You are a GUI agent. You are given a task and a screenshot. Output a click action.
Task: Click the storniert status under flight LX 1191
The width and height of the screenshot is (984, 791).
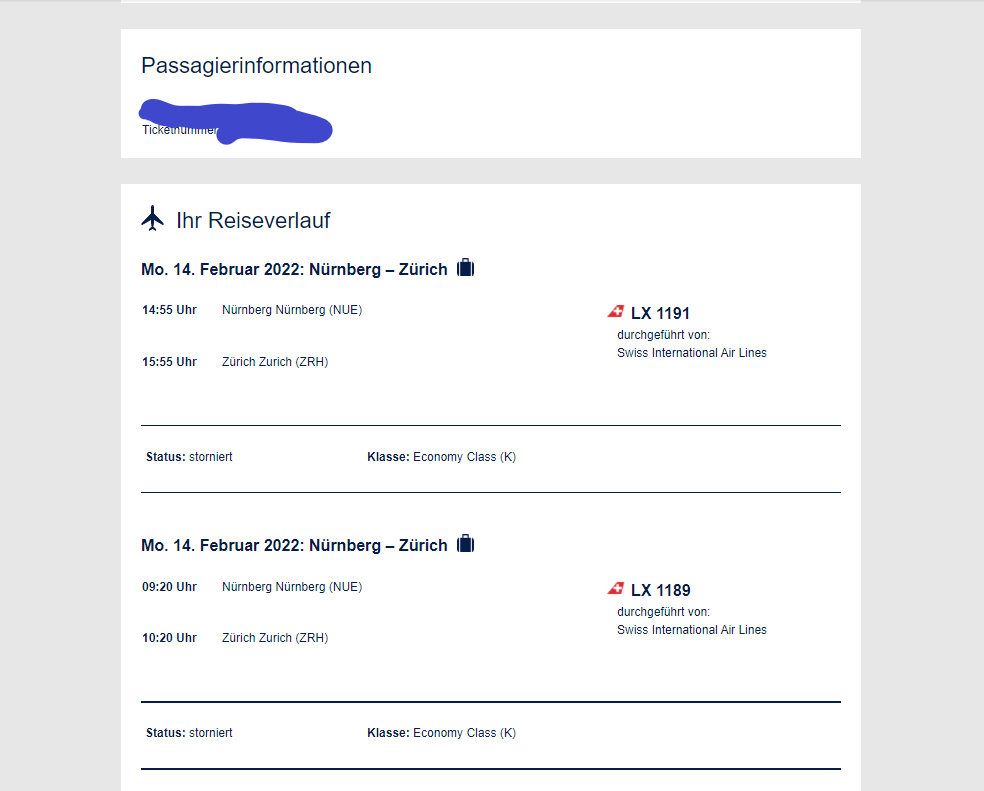point(211,457)
